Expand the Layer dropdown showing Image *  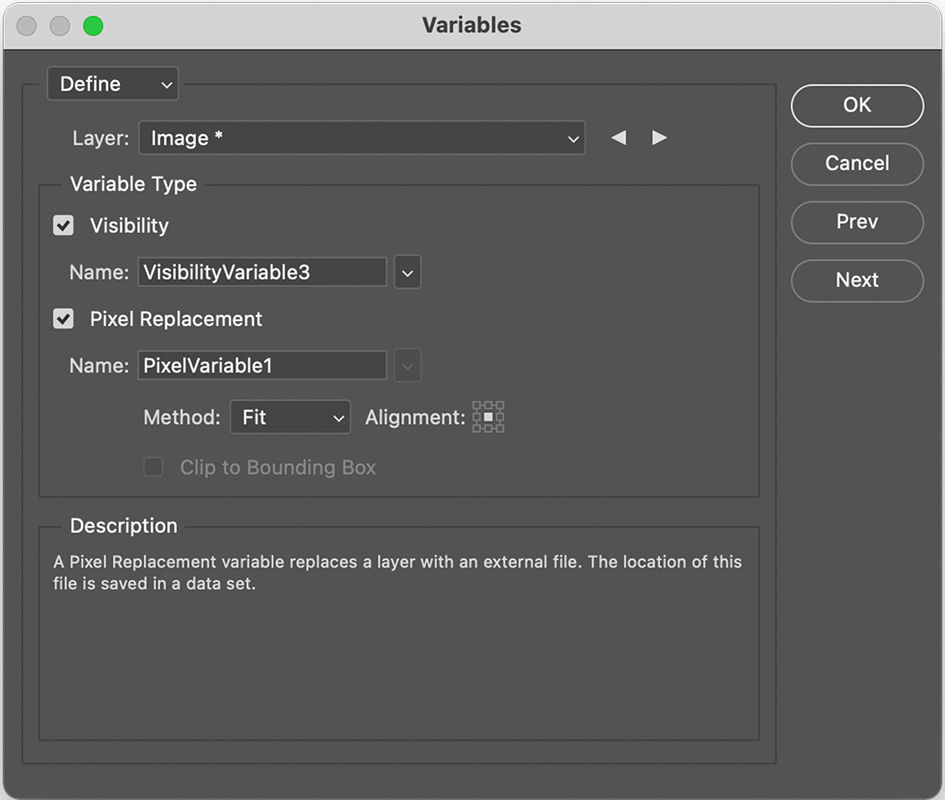(361, 139)
